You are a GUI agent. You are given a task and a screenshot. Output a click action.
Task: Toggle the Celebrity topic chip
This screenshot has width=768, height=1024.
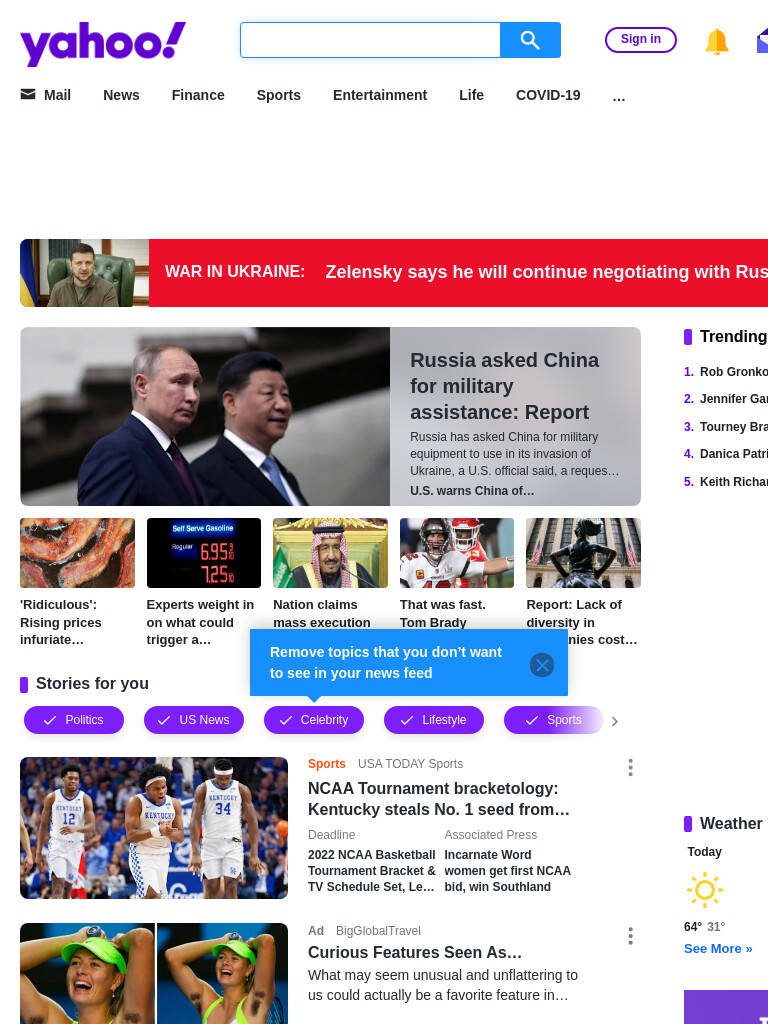tap(313, 720)
